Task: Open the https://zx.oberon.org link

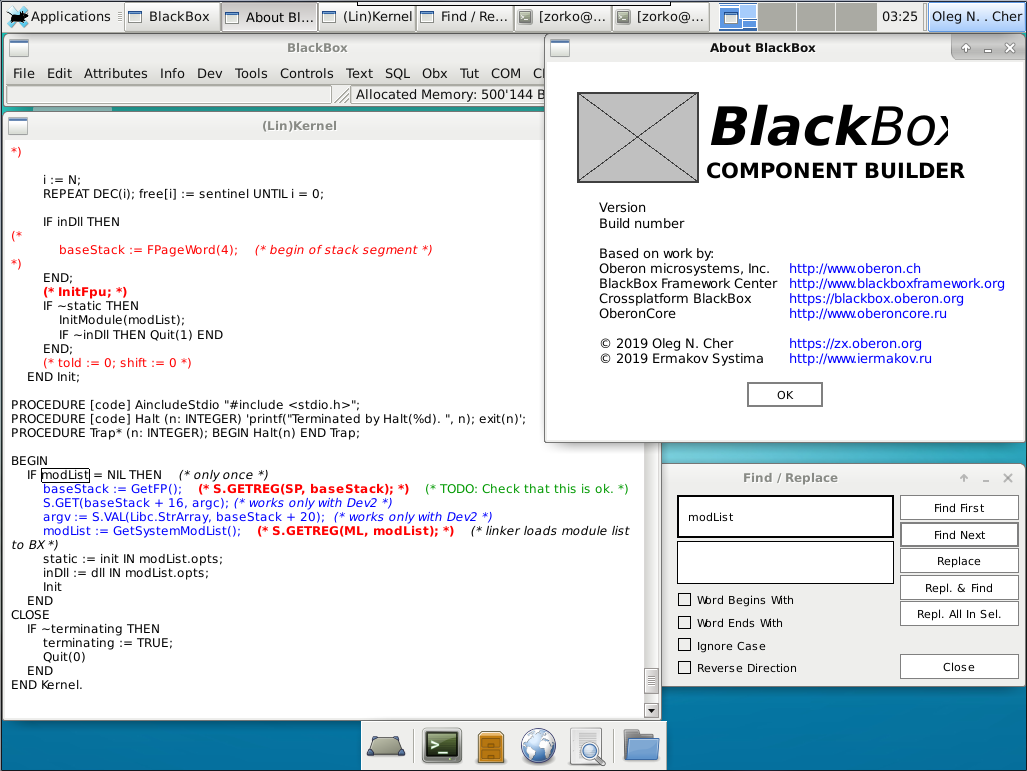Action: (x=855, y=344)
